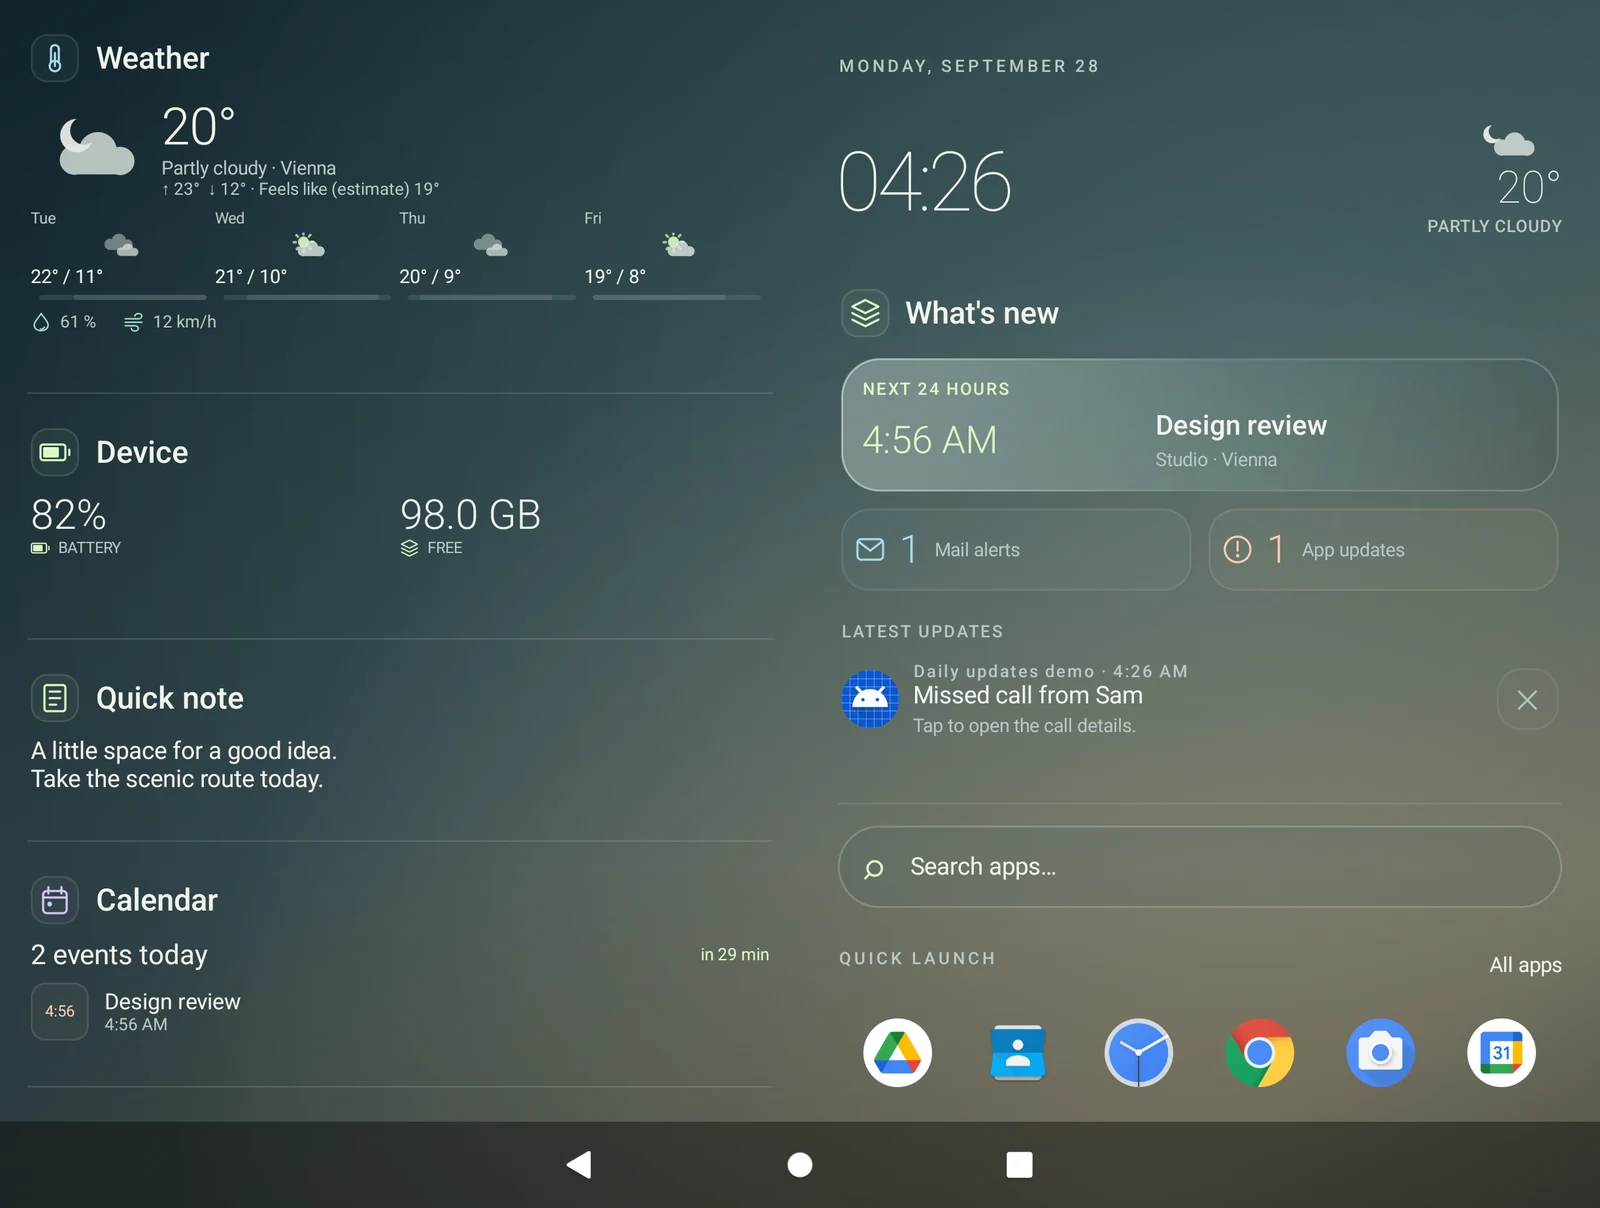Open Google Drive from quick launch
The height and width of the screenshot is (1208, 1600).
pos(897,1053)
